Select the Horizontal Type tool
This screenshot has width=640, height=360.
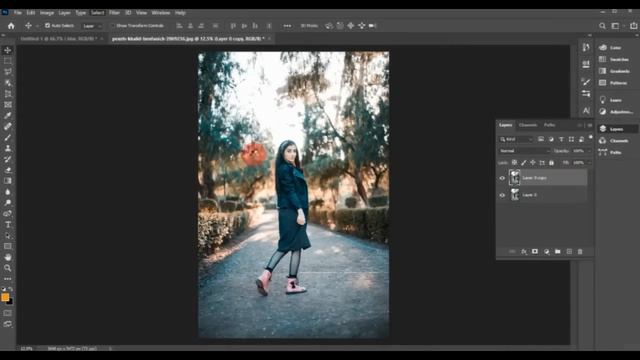click(8, 224)
